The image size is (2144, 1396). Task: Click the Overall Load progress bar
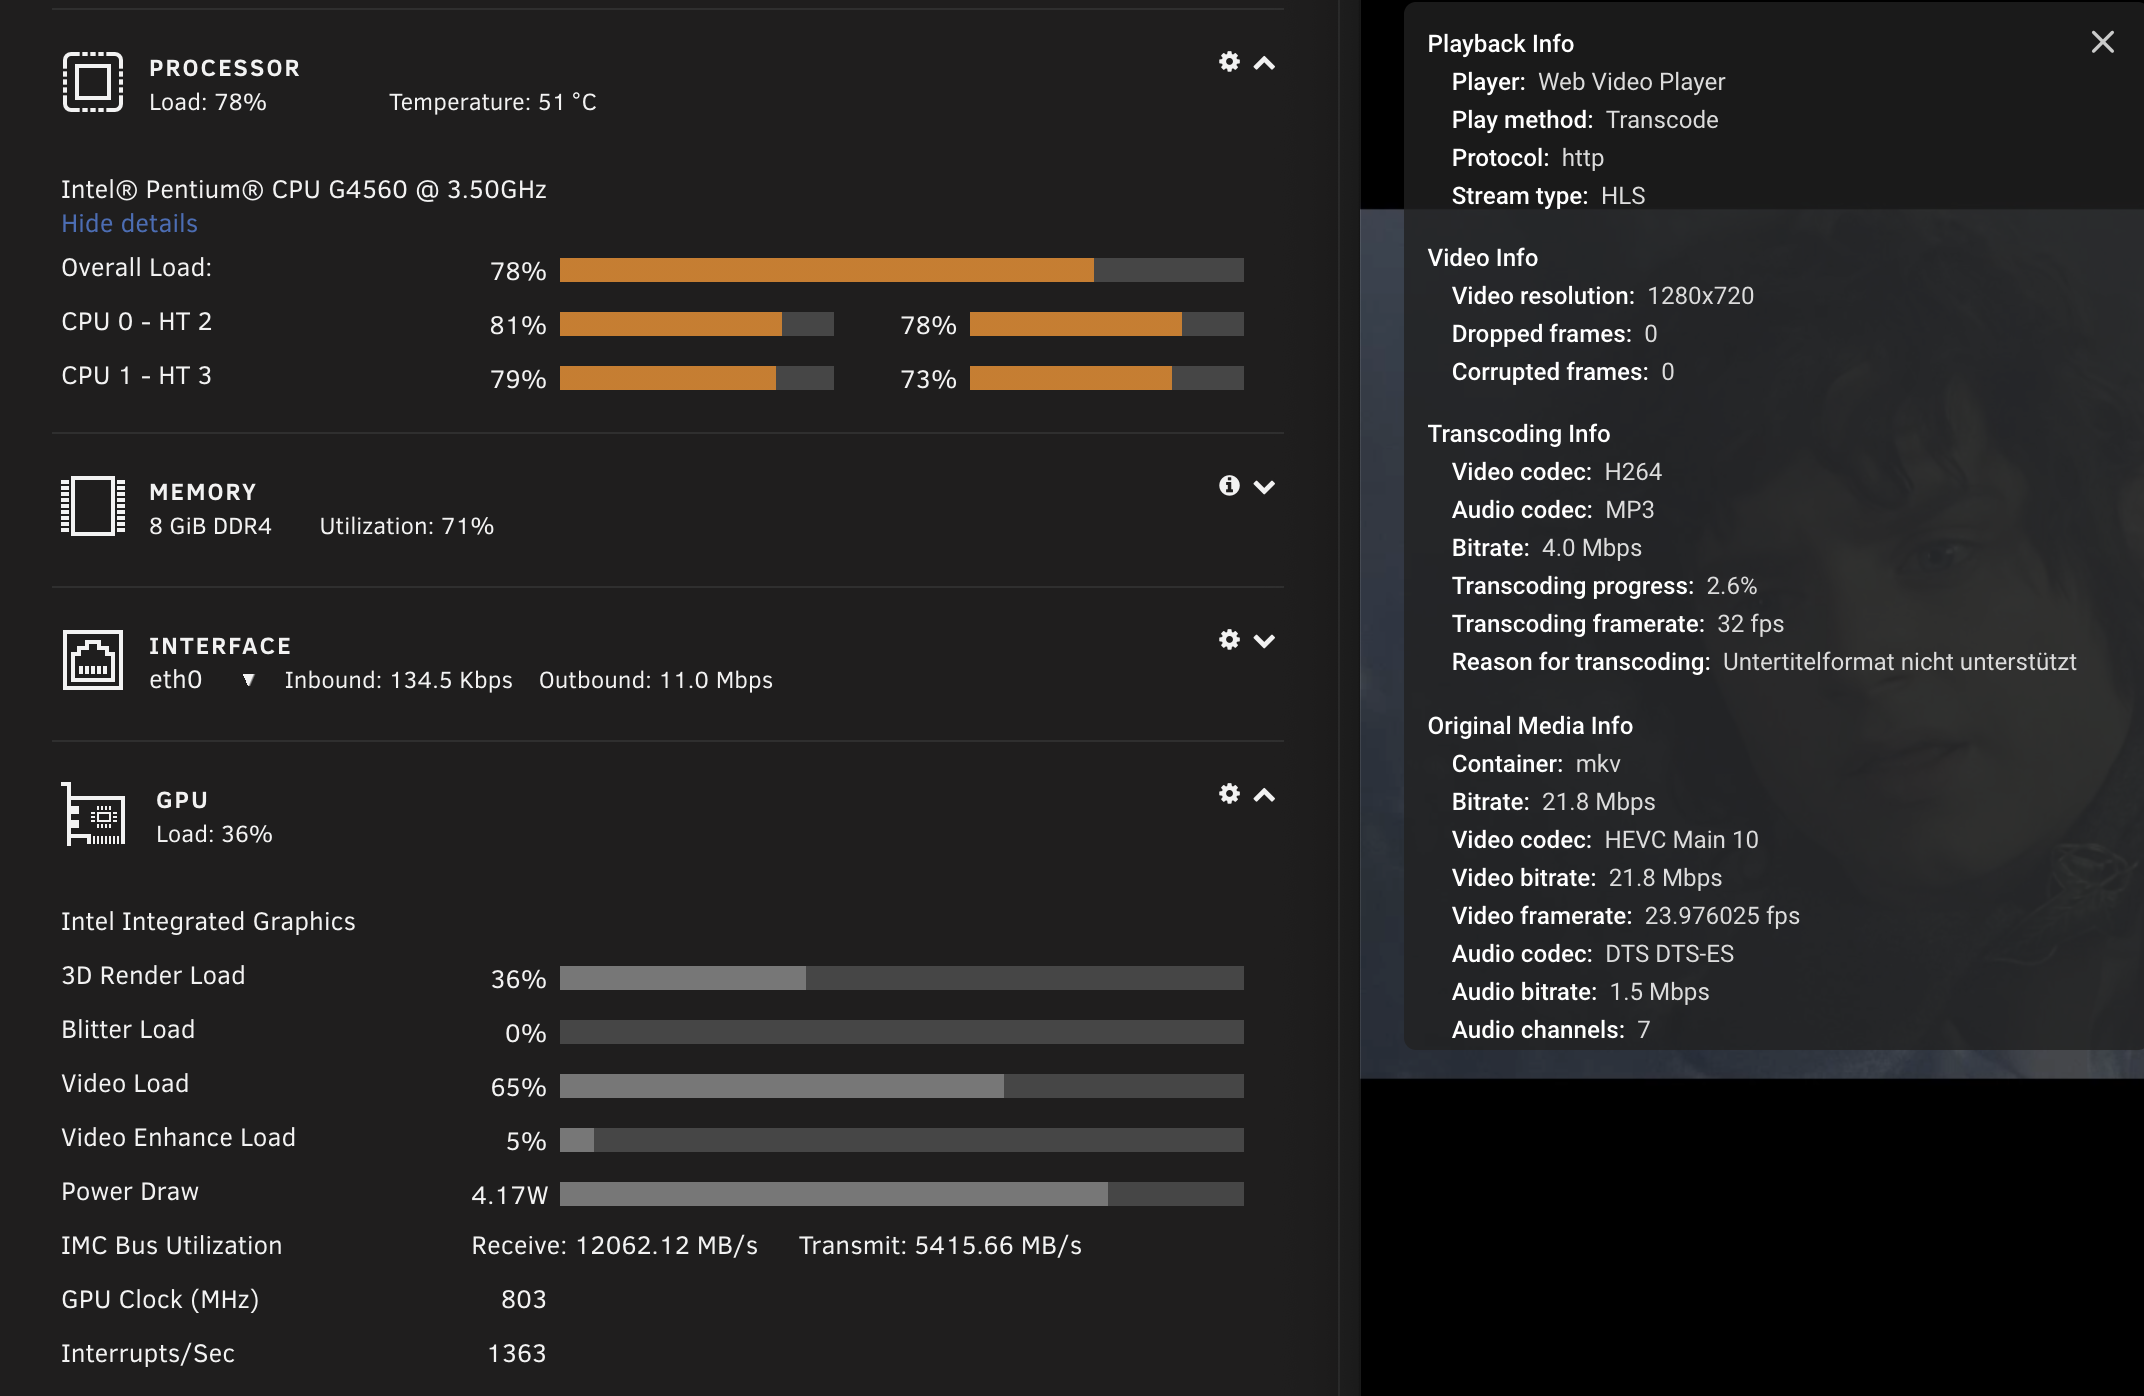(x=901, y=270)
